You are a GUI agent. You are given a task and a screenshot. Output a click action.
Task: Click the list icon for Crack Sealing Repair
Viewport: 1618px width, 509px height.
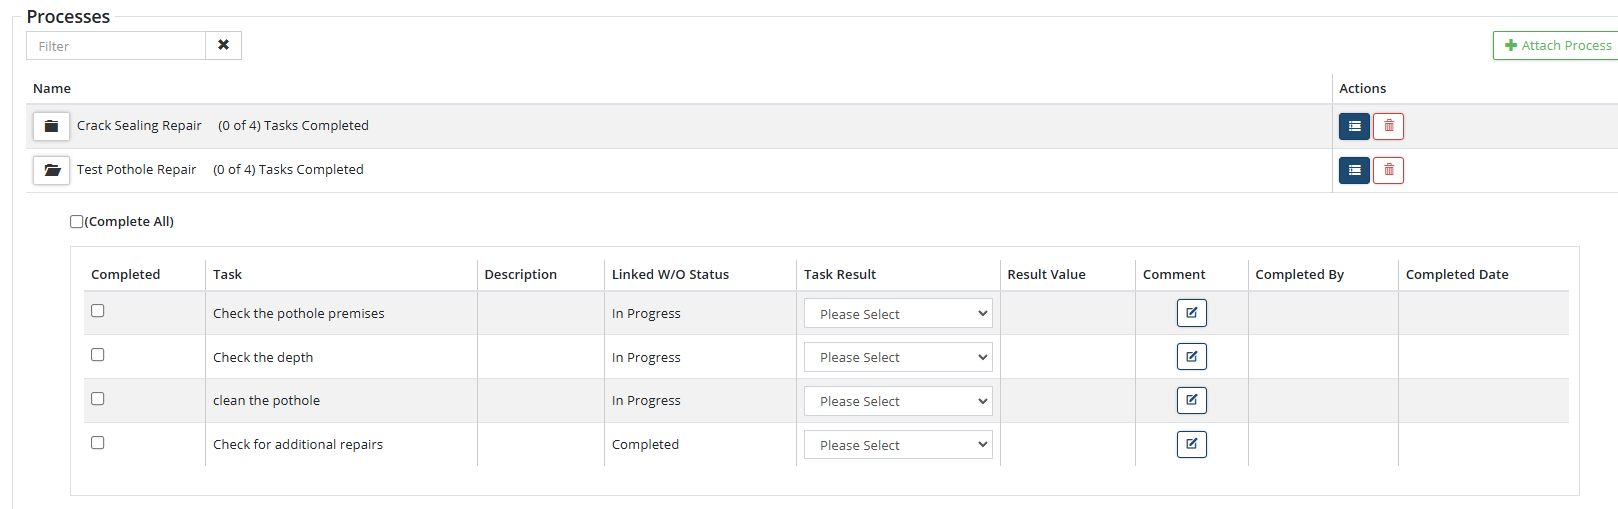(1354, 126)
